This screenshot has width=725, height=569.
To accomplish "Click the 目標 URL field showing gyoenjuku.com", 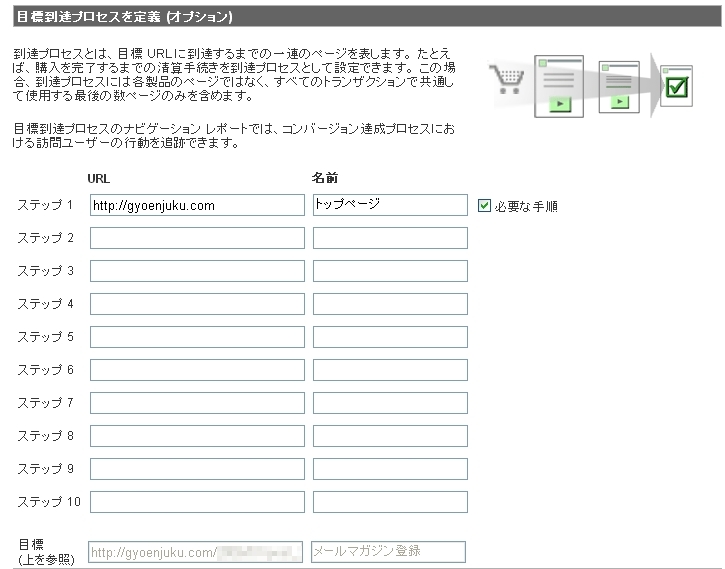I will (195, 552).
